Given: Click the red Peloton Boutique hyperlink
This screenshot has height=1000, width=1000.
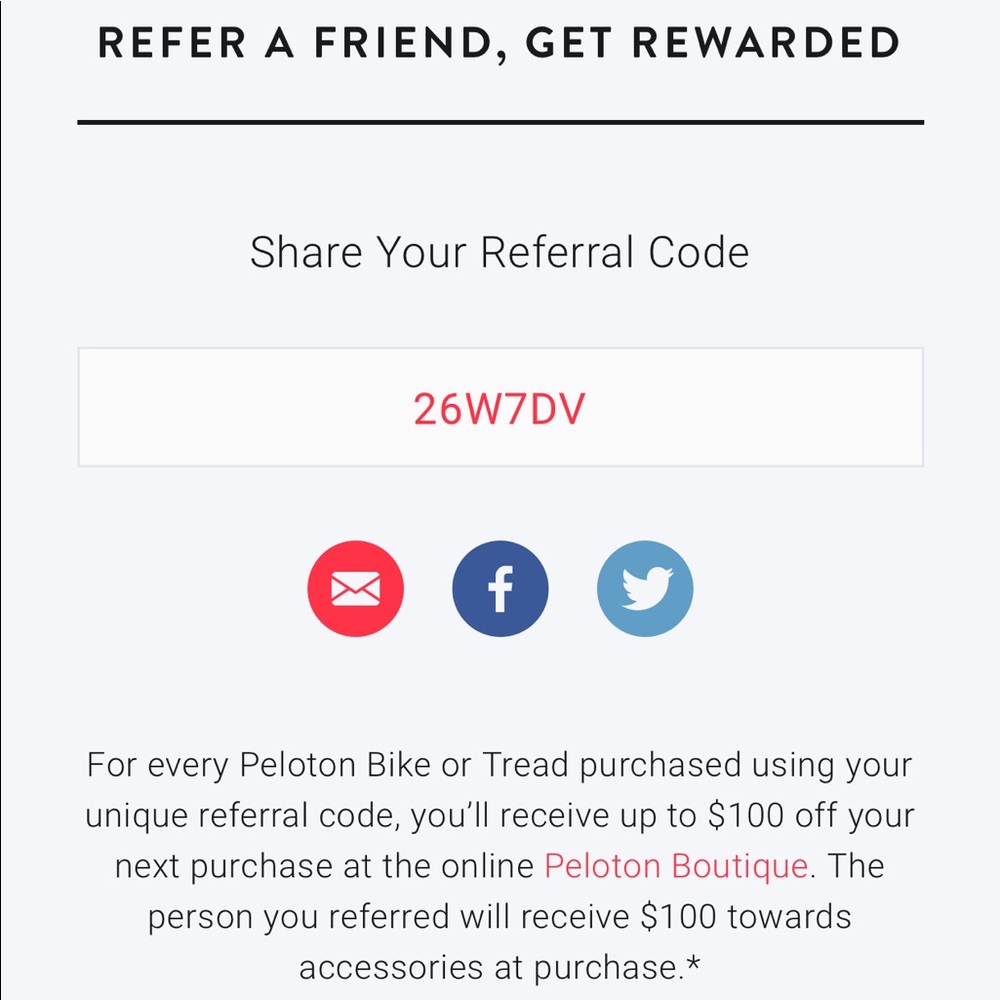Looking at the screenshot, I should click(x=675, y=866).
